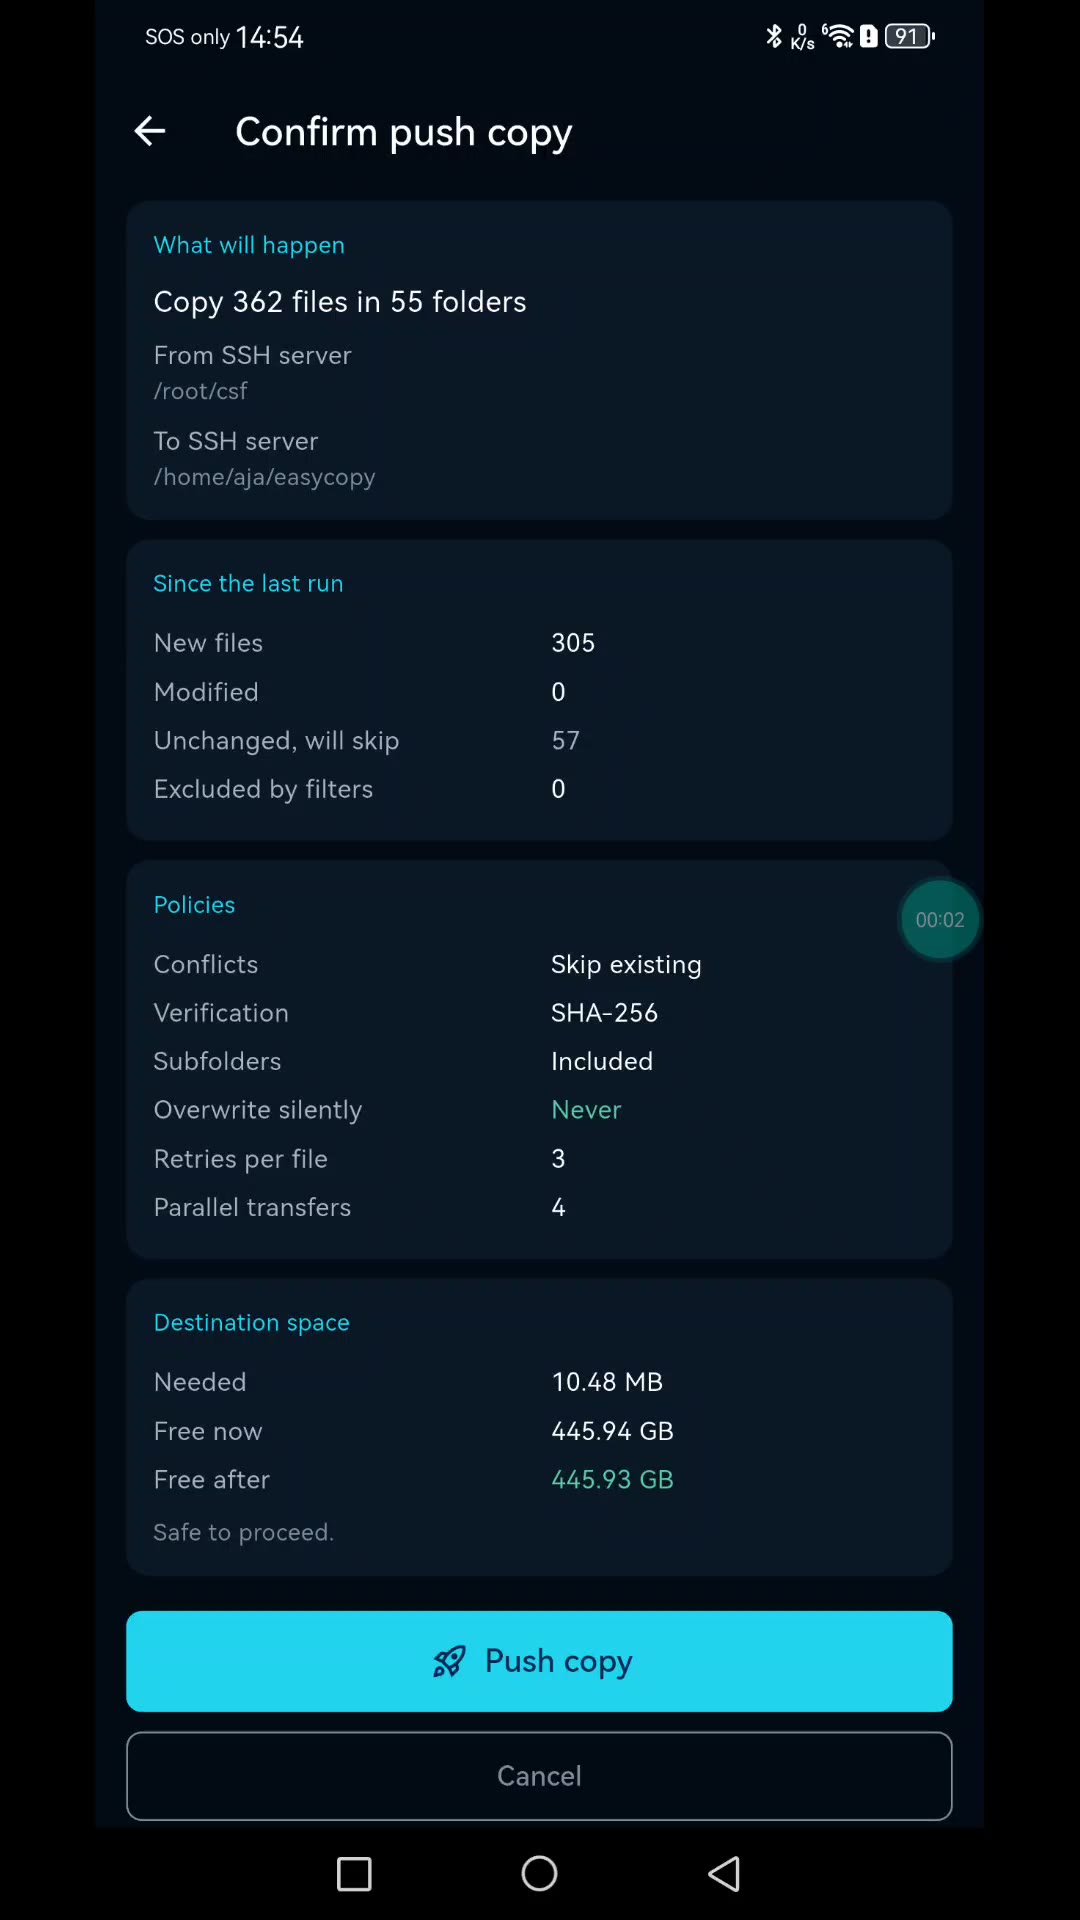
Task: Tap the Bluetooth status icon
Action: (x=773, y=37)
